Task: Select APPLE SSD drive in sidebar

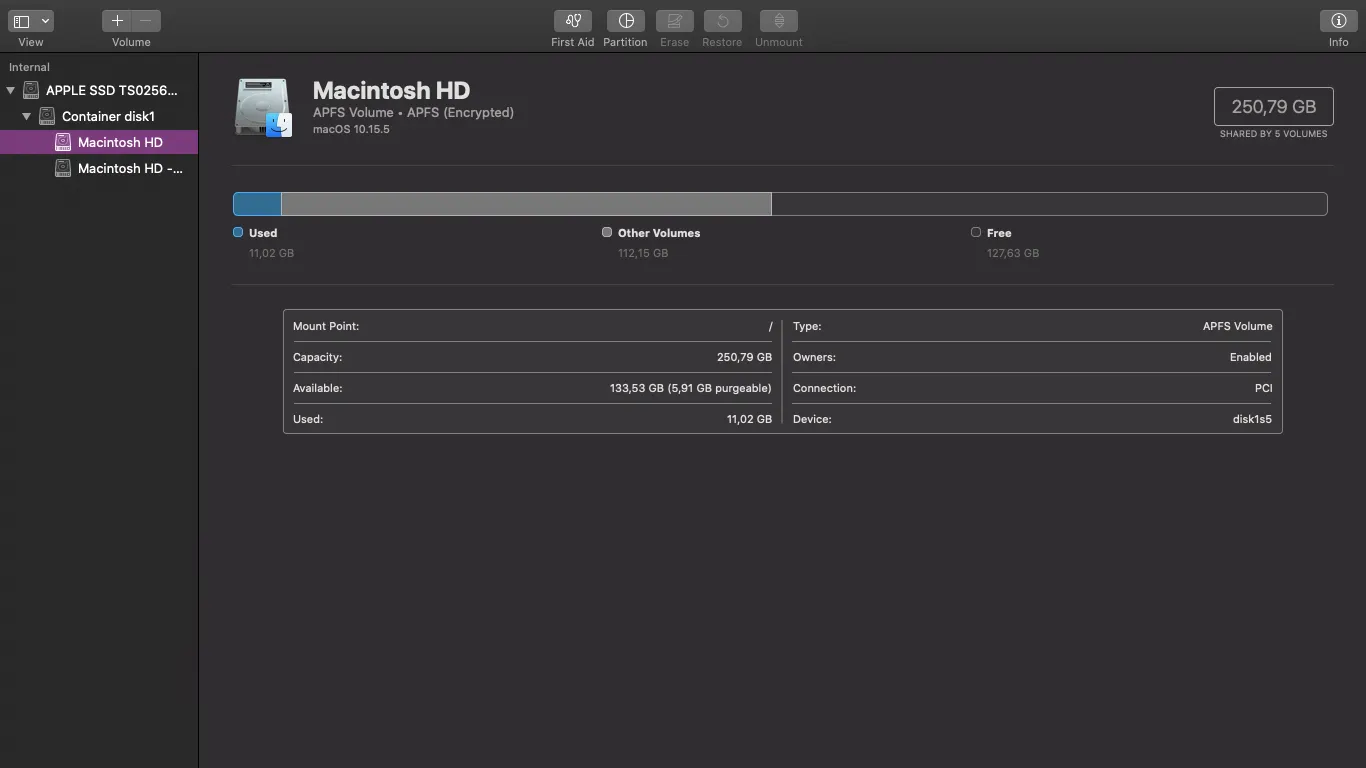Action: (x=111, y=90)
